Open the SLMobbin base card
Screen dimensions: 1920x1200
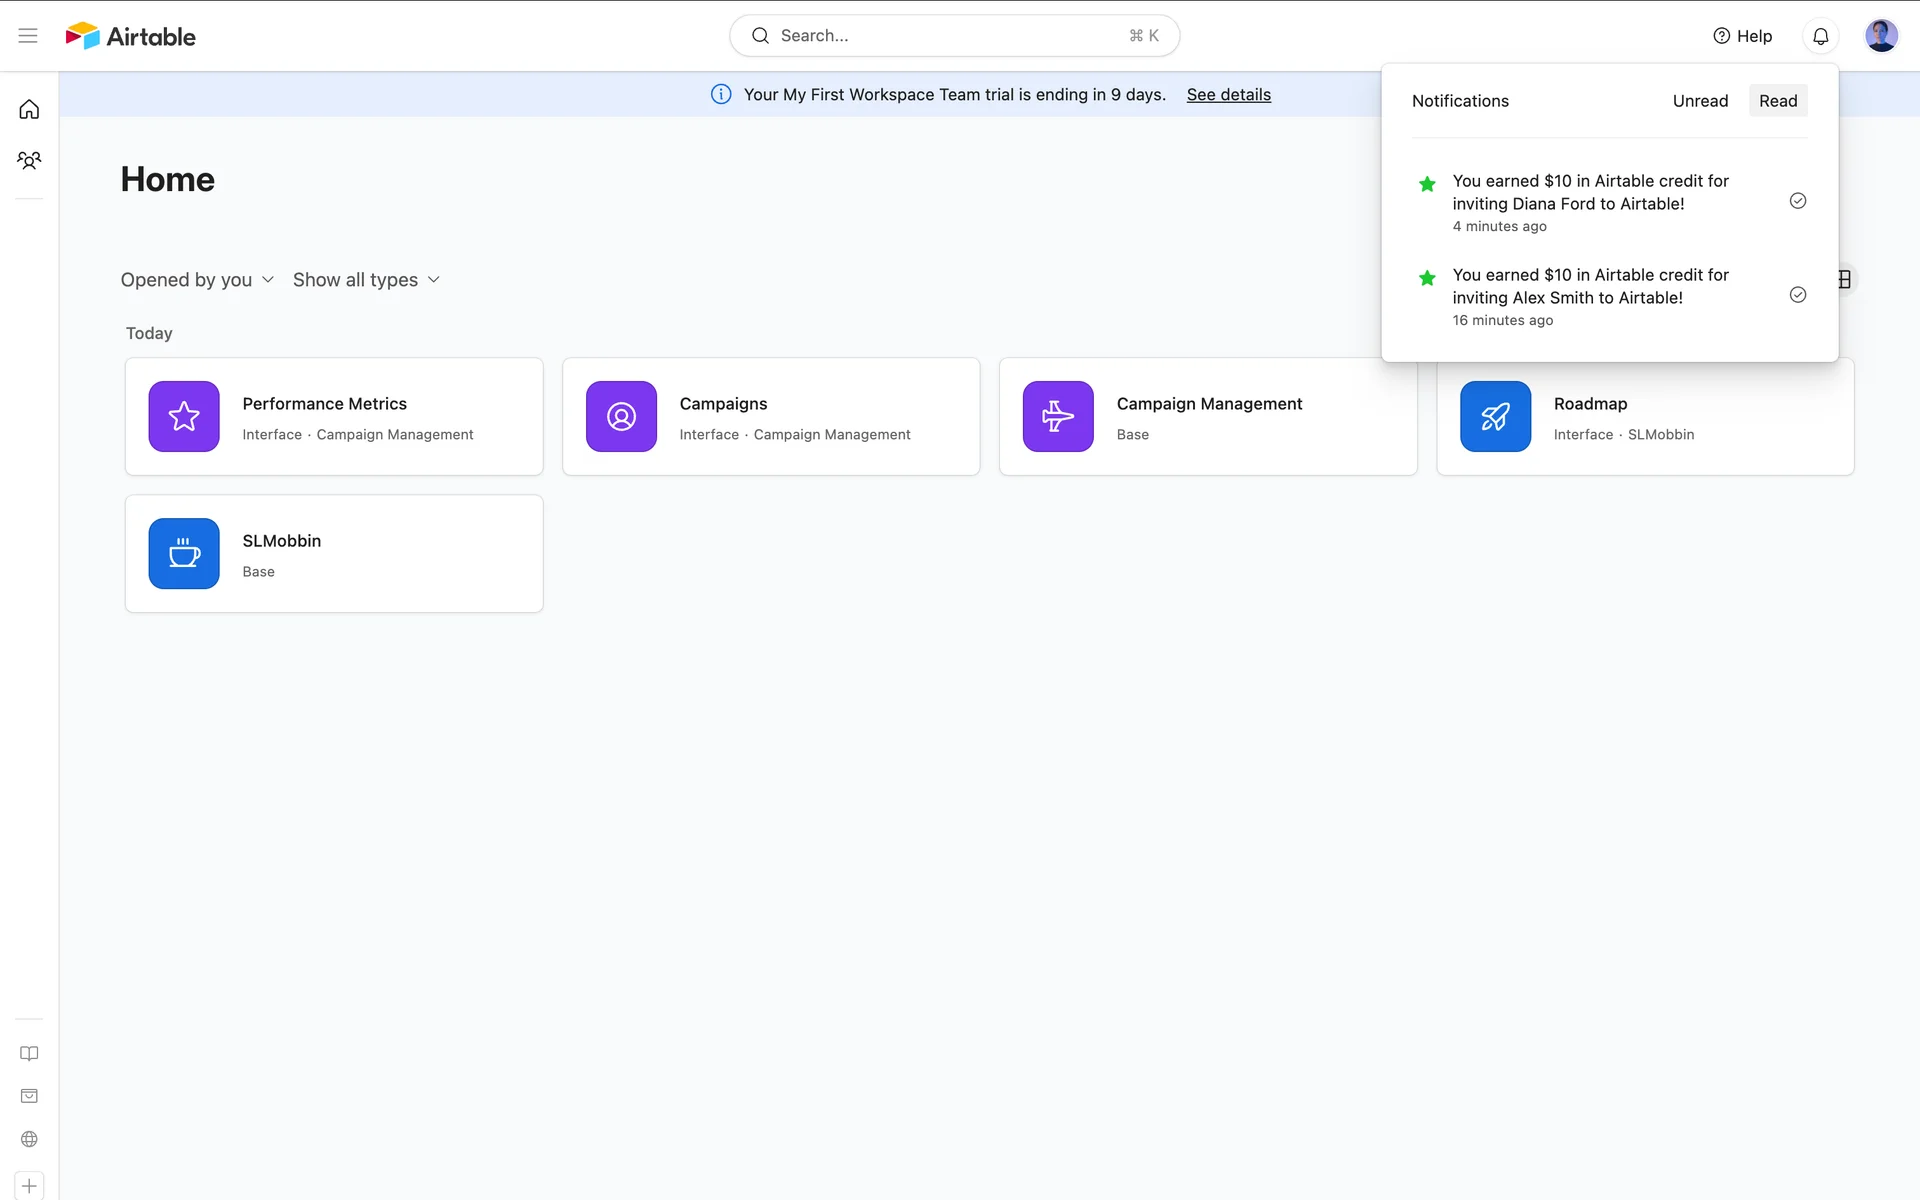click(334, 553)
